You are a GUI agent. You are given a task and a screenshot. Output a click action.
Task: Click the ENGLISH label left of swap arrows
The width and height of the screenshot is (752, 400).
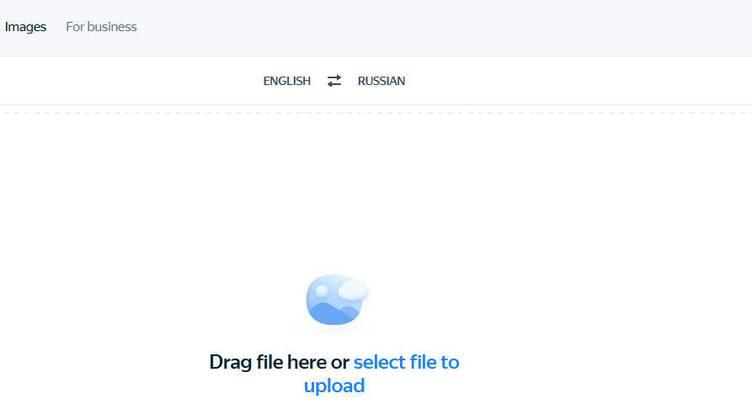(287, 81)
